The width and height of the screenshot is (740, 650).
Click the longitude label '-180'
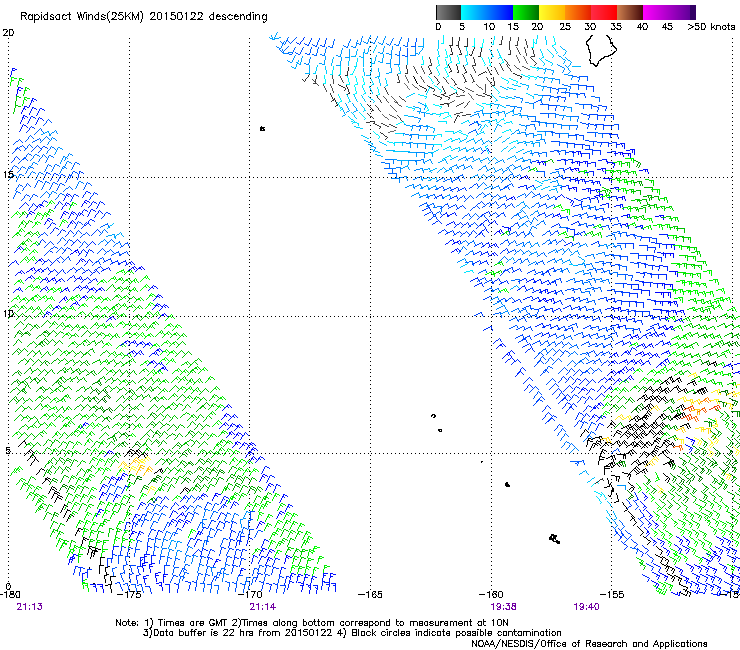click(x=9, y=595)
